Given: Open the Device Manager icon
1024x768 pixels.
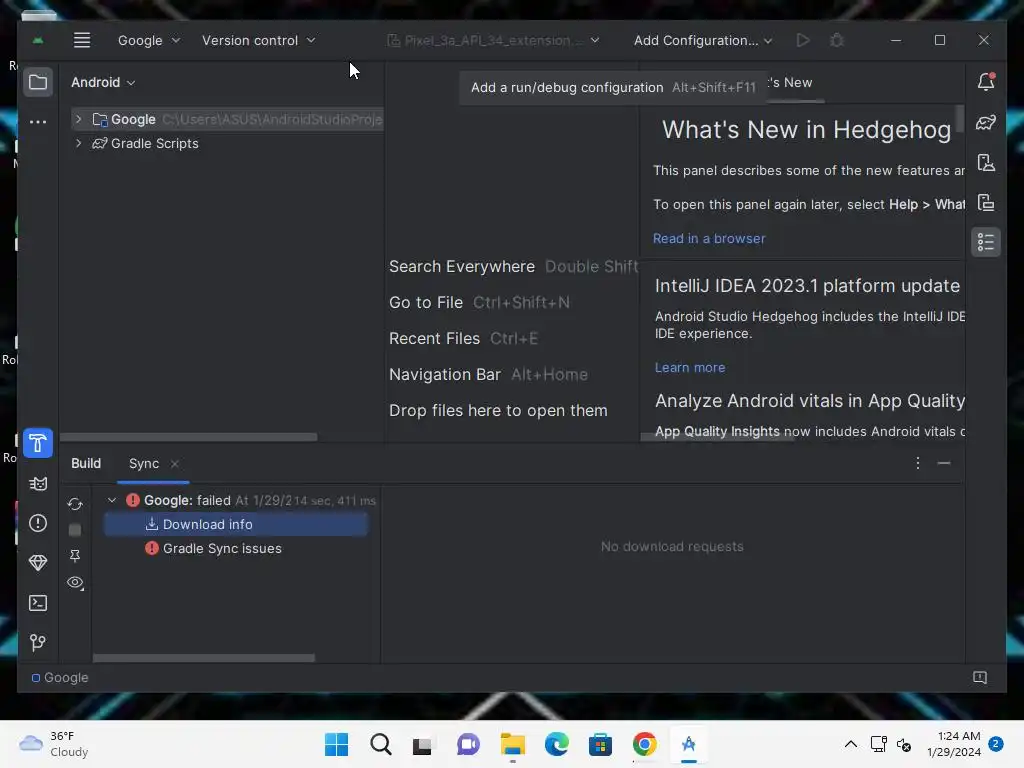Looking at the screenshot, I should pos(985,163).
